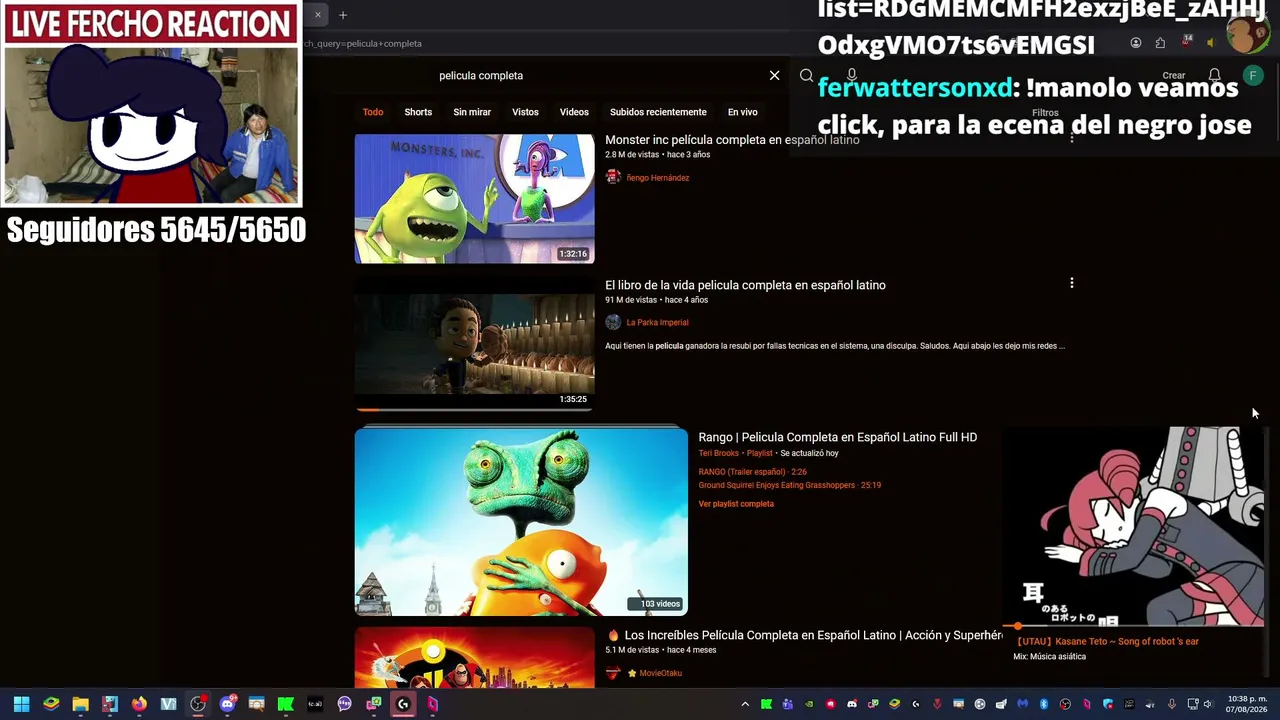Open Discord from the taskbar
The height and width of the screenshot is (720, 1280).
click(x=227, y=704)
